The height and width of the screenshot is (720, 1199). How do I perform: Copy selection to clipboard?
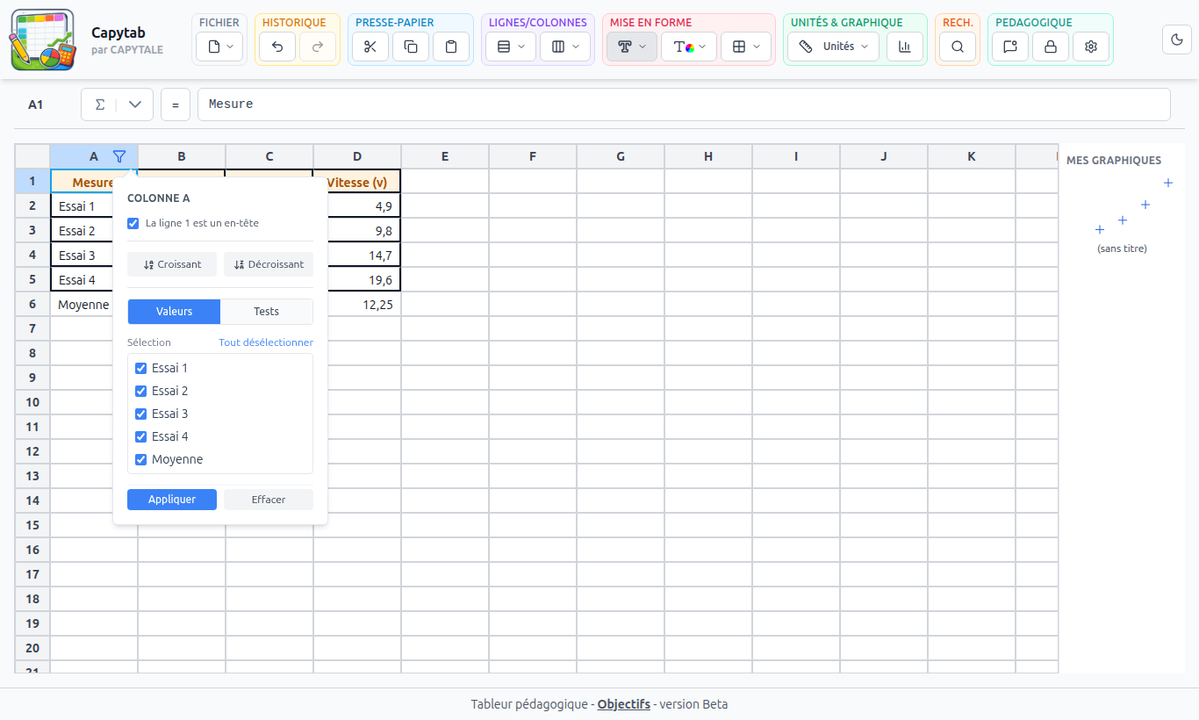[411, 47]
